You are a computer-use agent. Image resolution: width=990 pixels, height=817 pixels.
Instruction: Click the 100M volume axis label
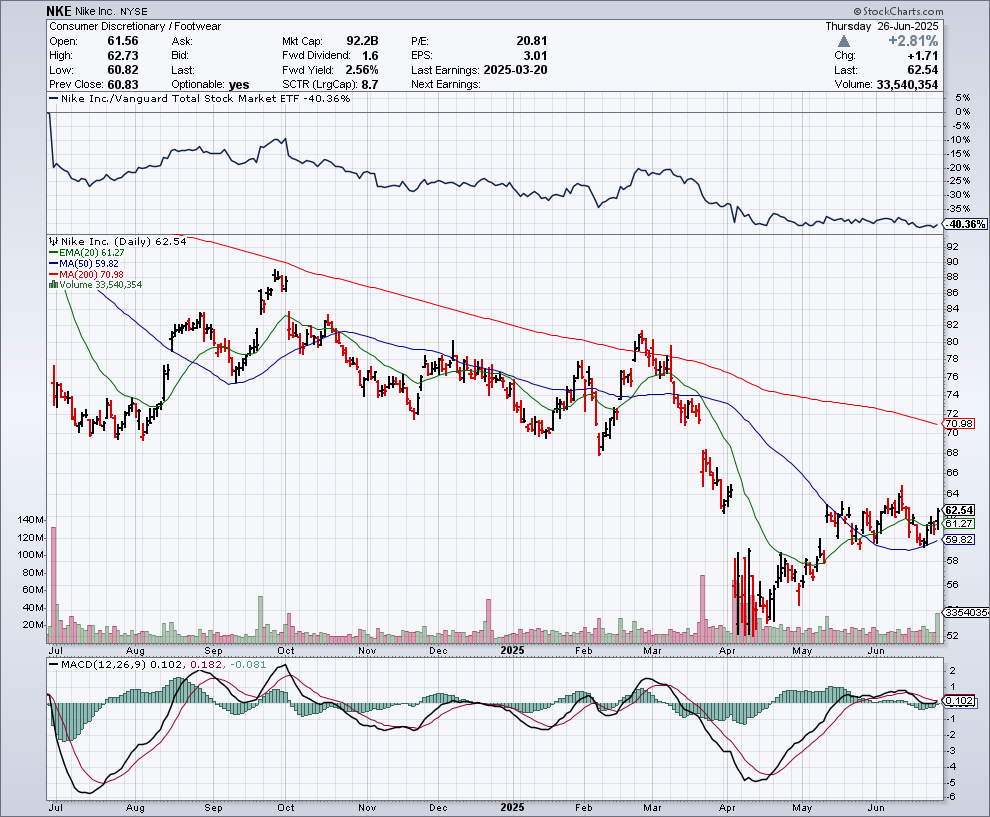[x=31, y=555]
